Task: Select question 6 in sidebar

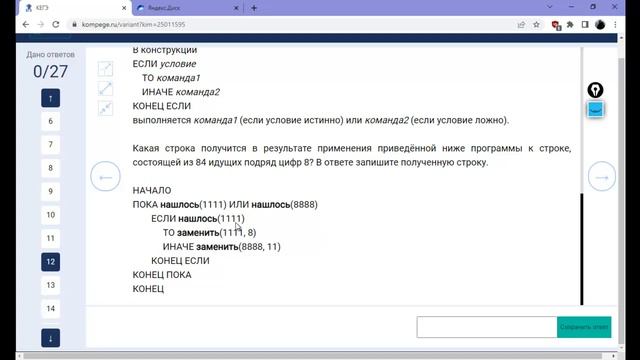Action: (51, 121)
